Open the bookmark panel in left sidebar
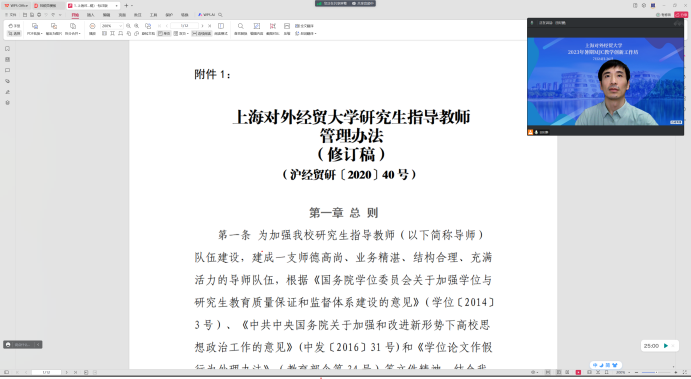Image resolution: width=691 pixels, height=379 pixels. (x=7, y=48)
